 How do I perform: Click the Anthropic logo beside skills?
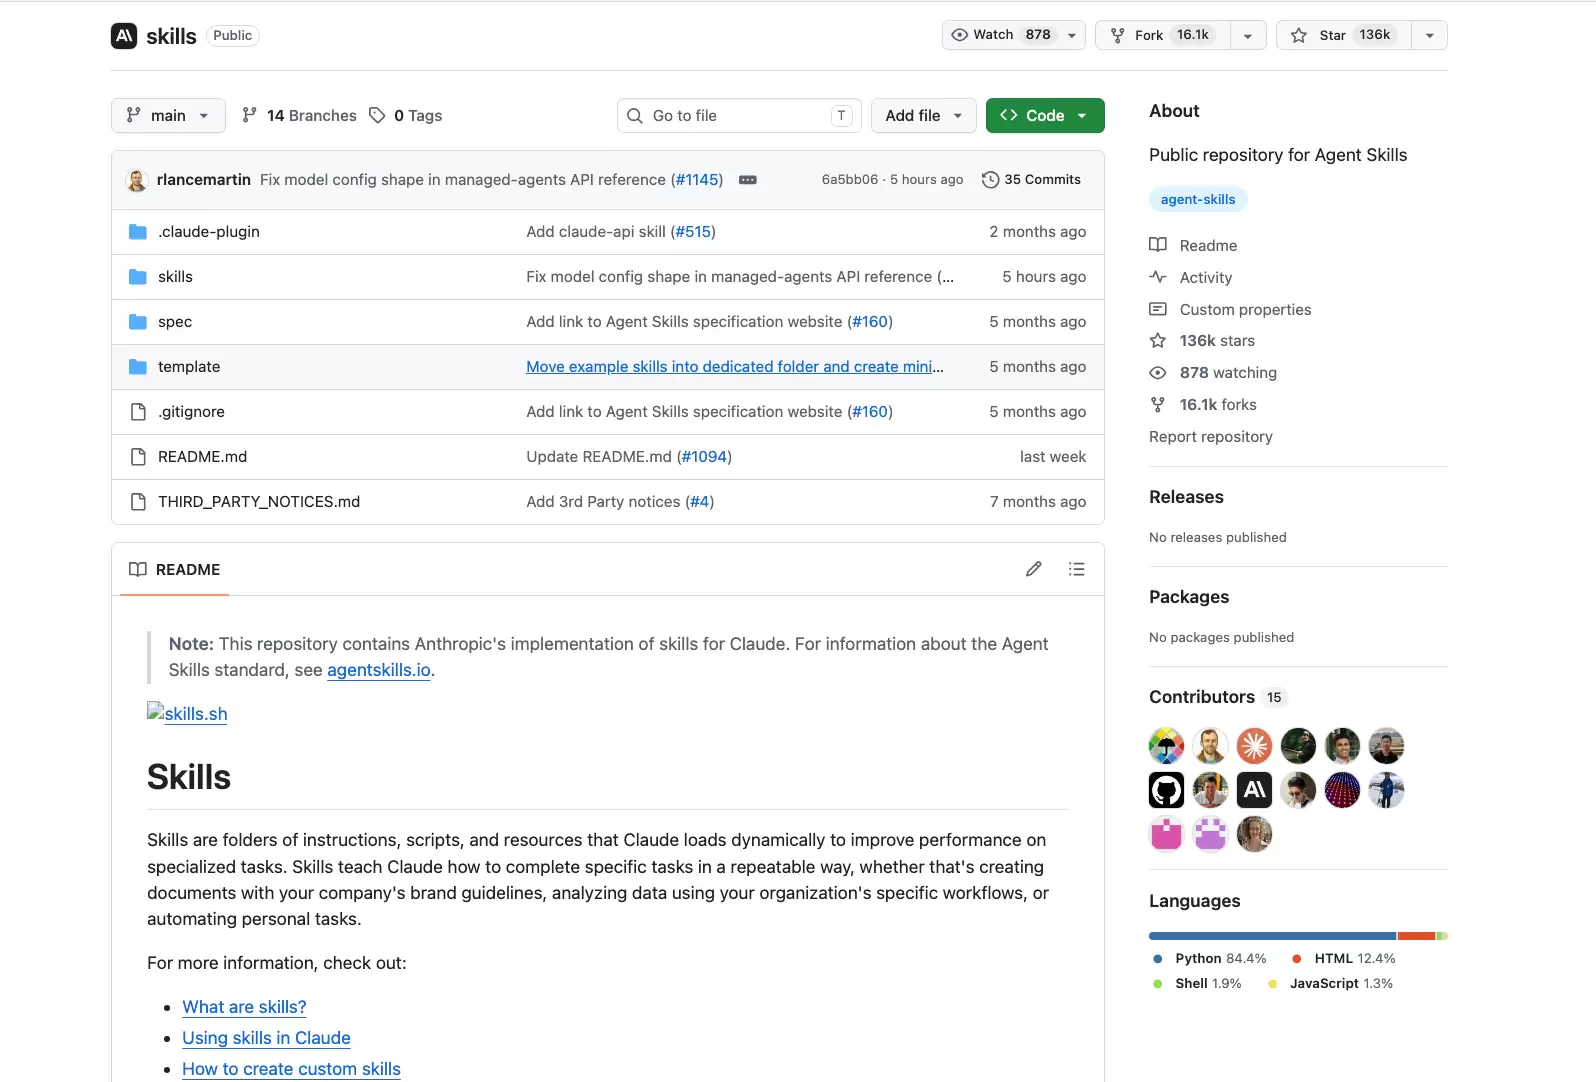pos(124,36)
